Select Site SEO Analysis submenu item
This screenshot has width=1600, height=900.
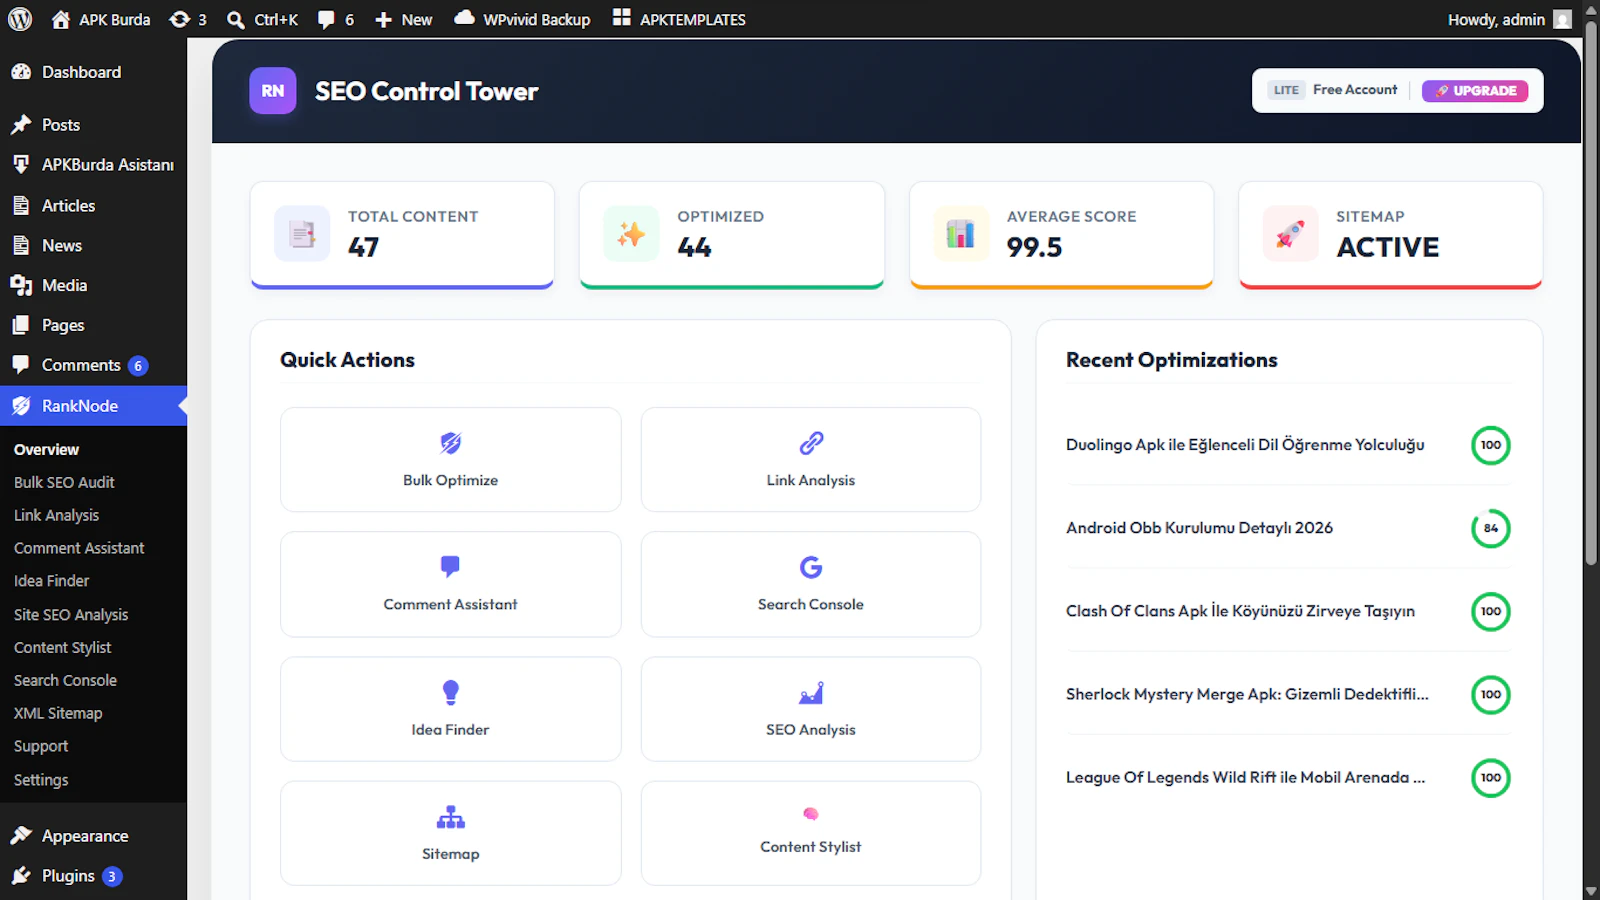tap(71, 614)
